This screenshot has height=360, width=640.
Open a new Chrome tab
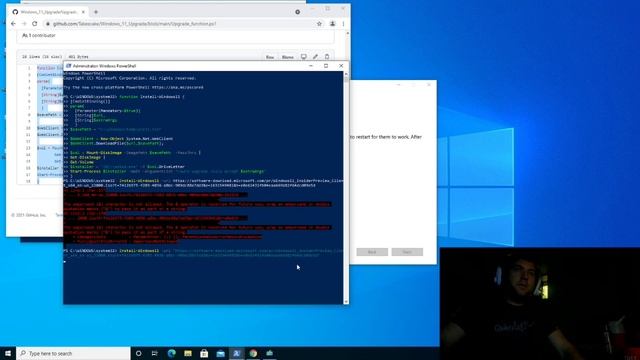(96, 12)
